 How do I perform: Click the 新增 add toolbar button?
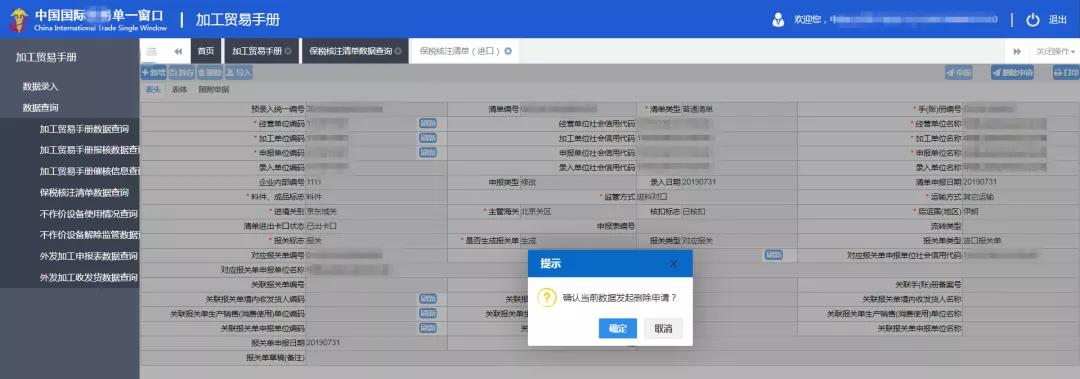(154, 72)
